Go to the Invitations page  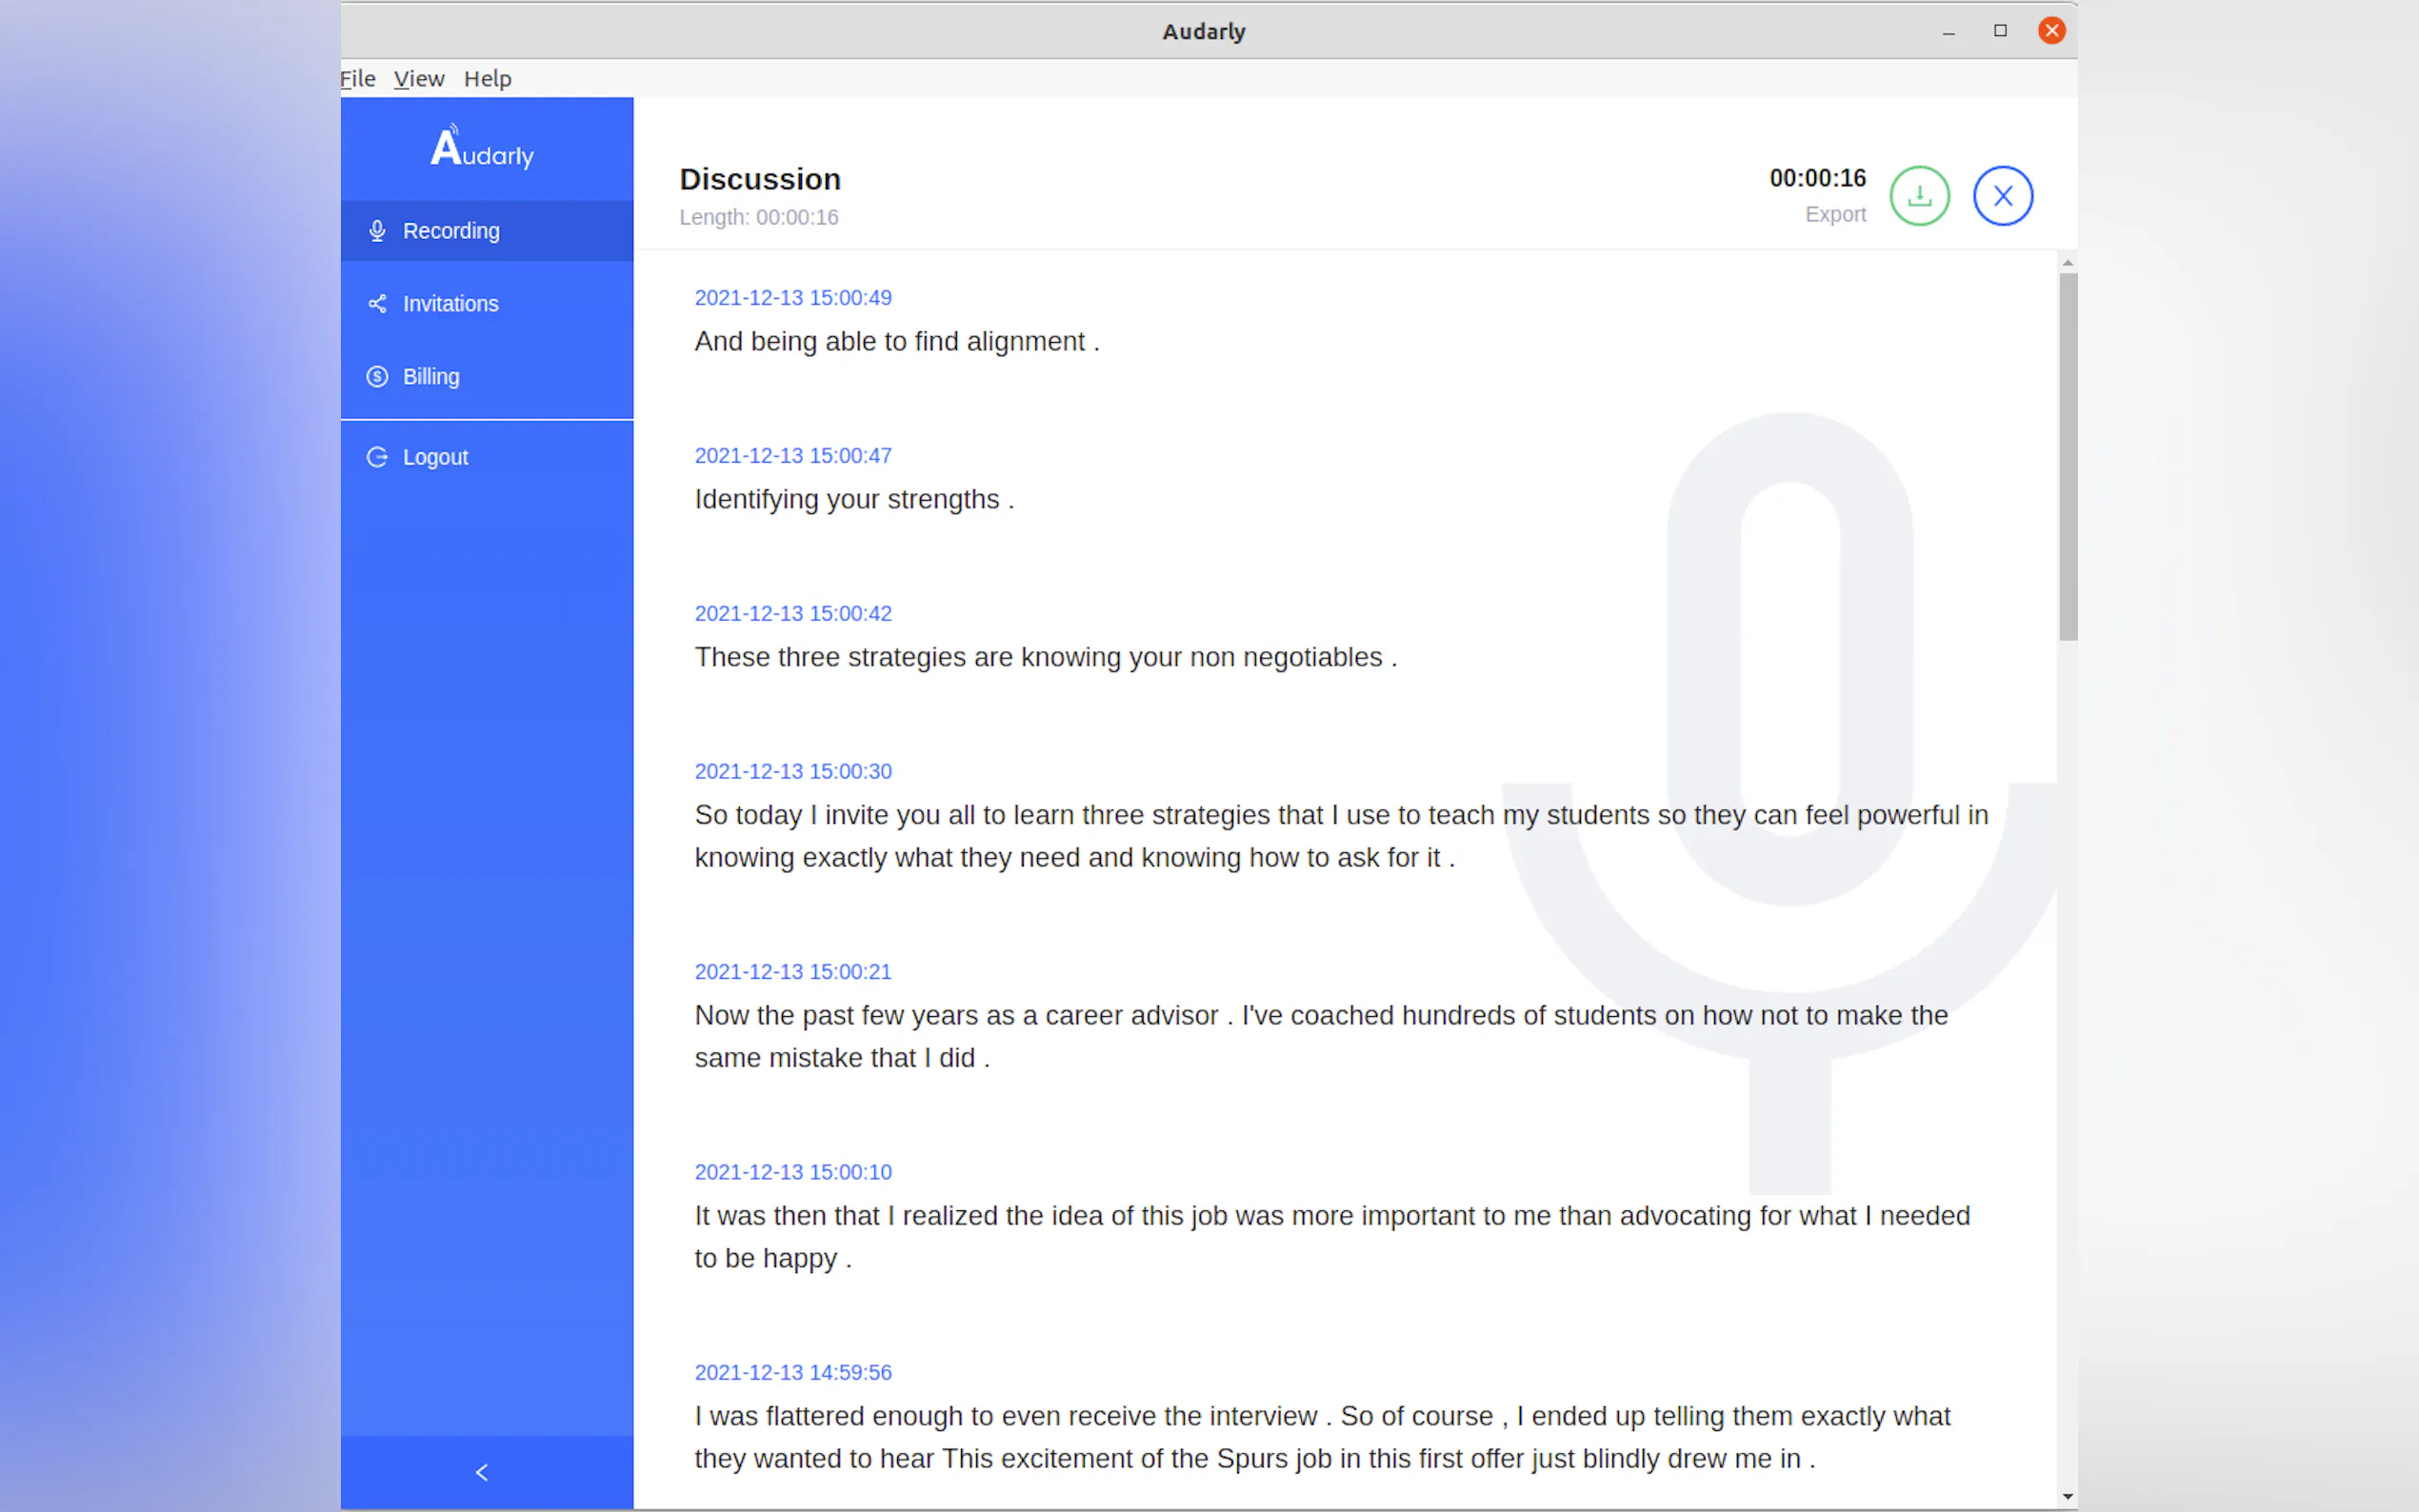coord(450,304)
